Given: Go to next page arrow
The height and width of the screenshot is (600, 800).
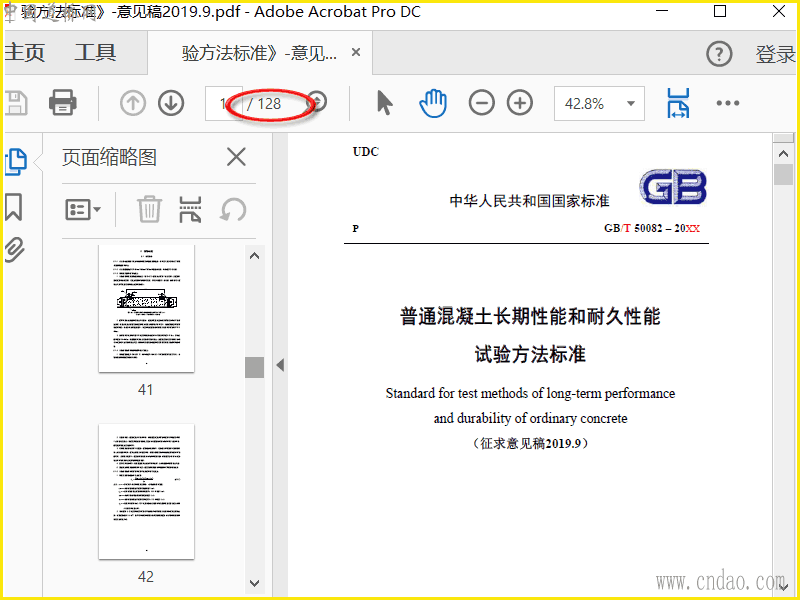Looking at the screenshot, I should pyautogui.click(x=171, y=103).
